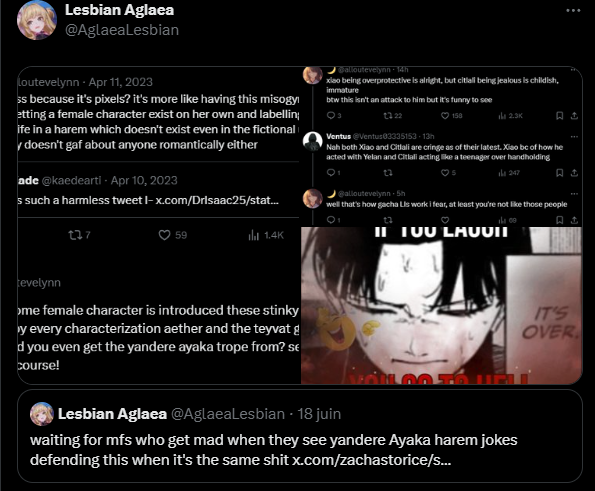595x491 pixels.
Task: Click the retweet icon showing 22
Action: [x=387, y=115]
